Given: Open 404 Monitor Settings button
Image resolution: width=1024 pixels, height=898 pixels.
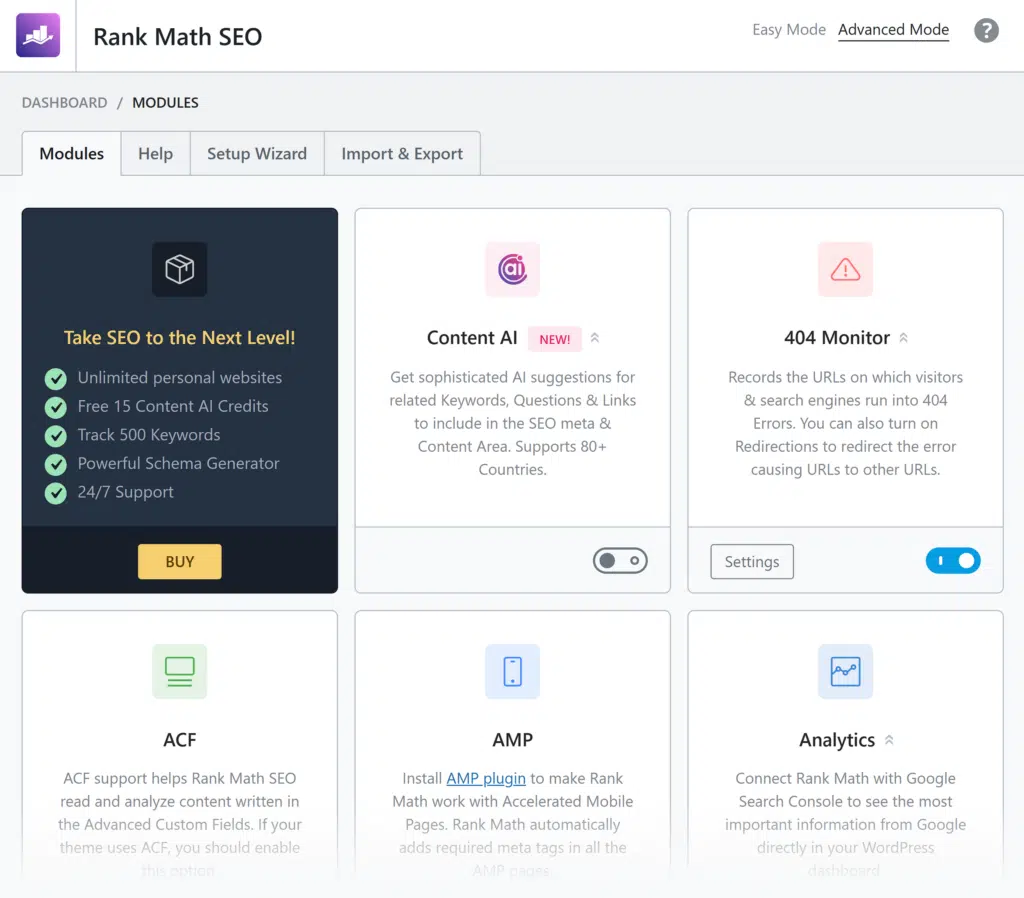Looking at the screenshot, I should pos(752,562).
